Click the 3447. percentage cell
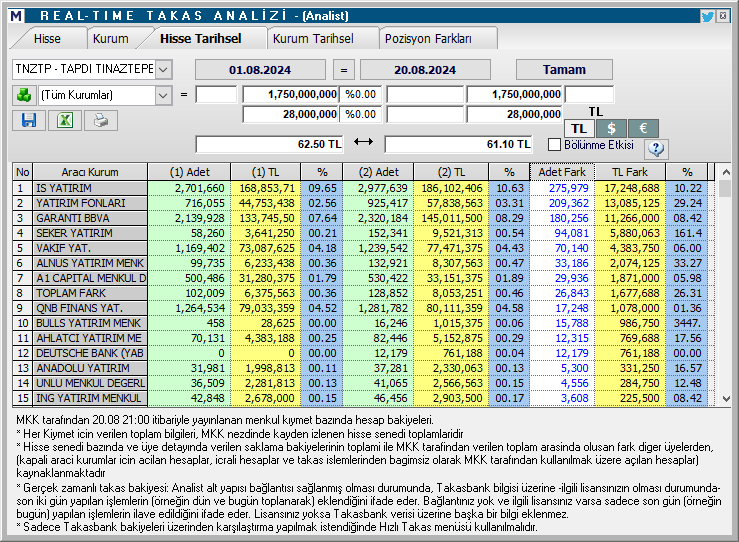This screenshot has height=542, width=739. click(x=687, y=323)
